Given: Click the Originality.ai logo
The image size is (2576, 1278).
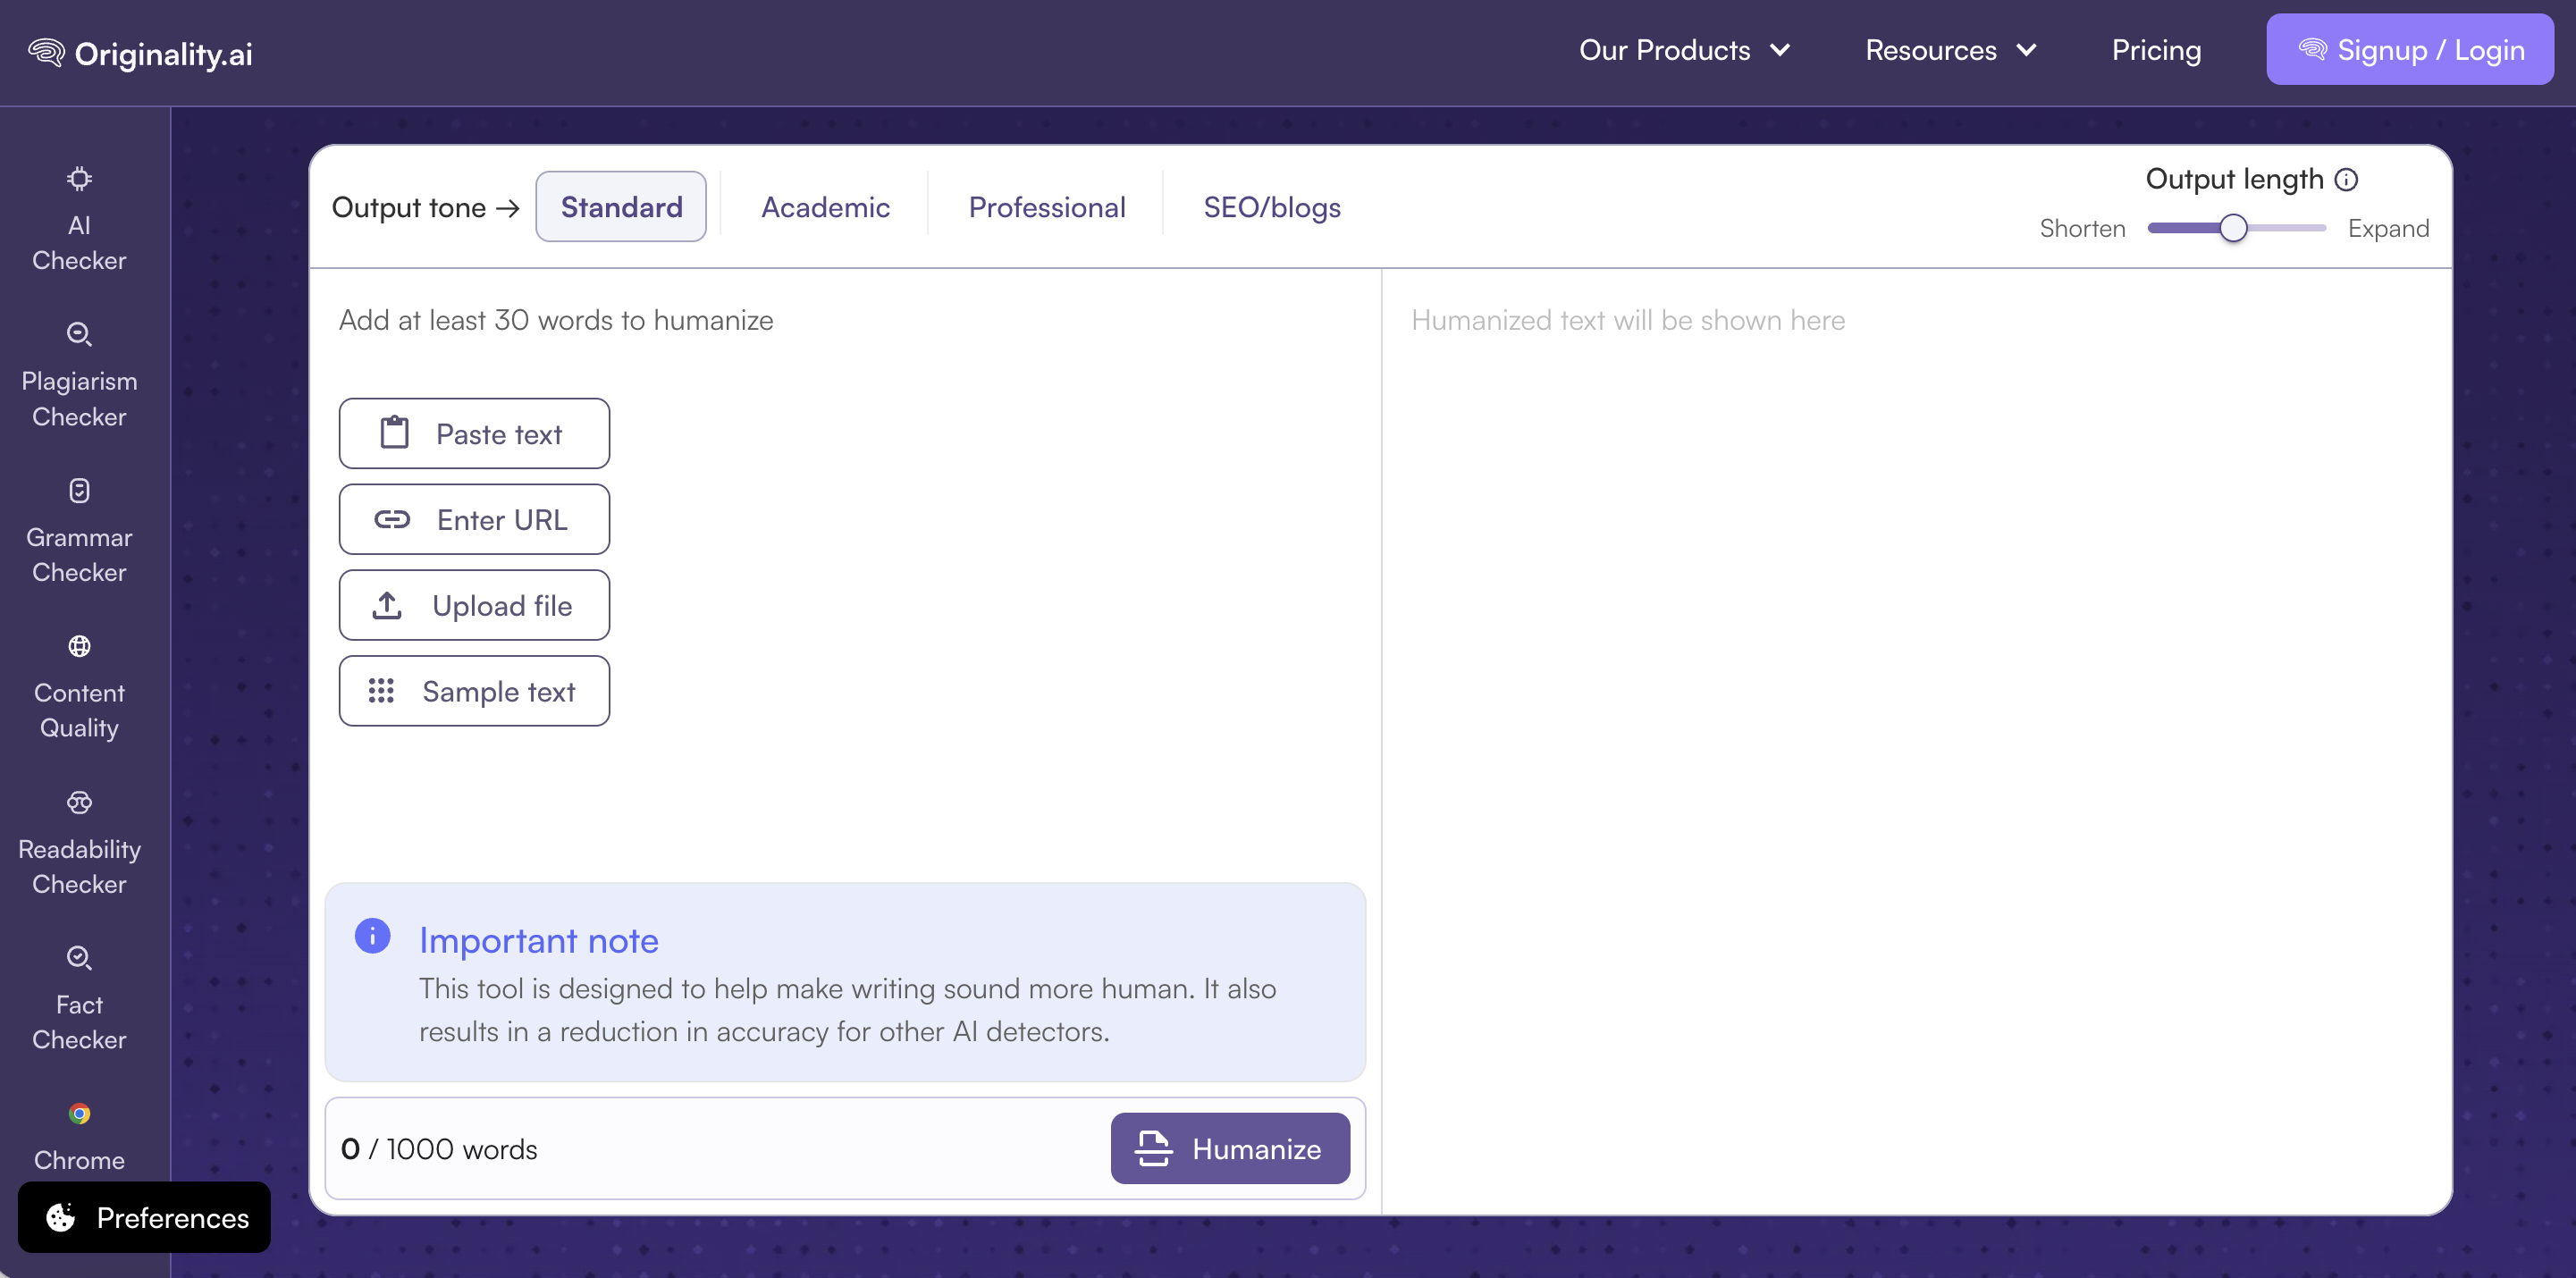Looking at the screenshot, I should tap(140, 52).
